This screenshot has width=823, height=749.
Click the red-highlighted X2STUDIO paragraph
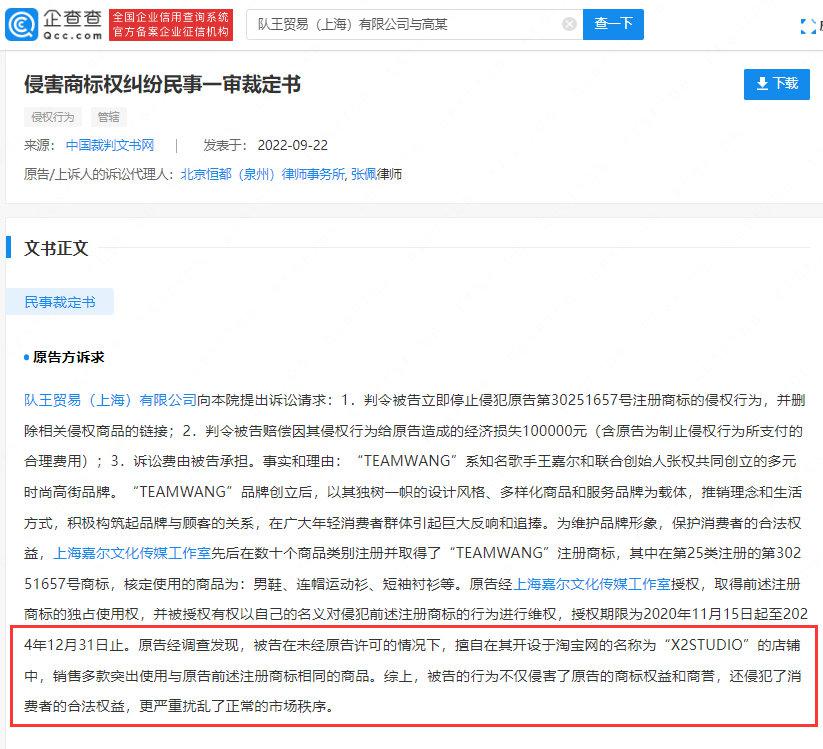pyautogui.click(x=414, y=678)
